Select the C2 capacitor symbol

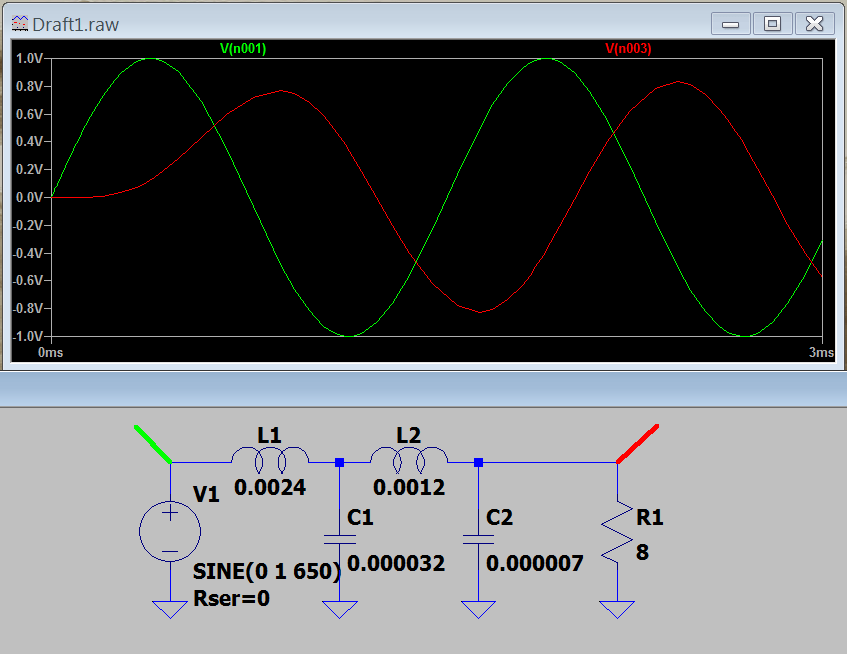pyautogui.click(x=478, y=540)
